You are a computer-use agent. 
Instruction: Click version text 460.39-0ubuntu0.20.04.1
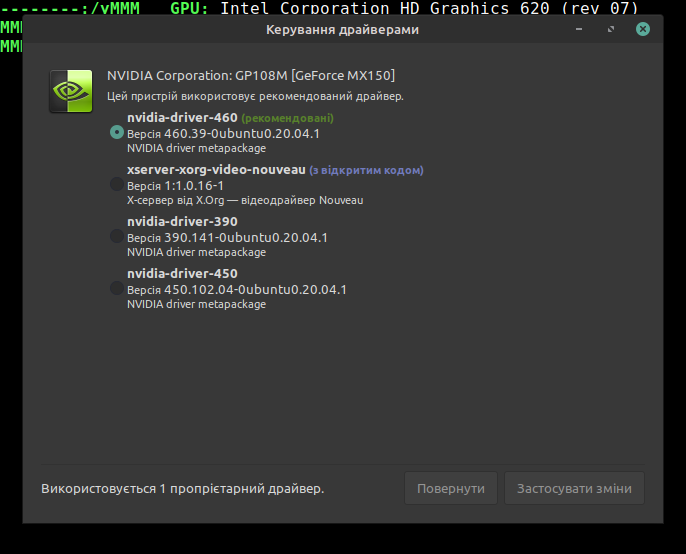click(242, 134)
